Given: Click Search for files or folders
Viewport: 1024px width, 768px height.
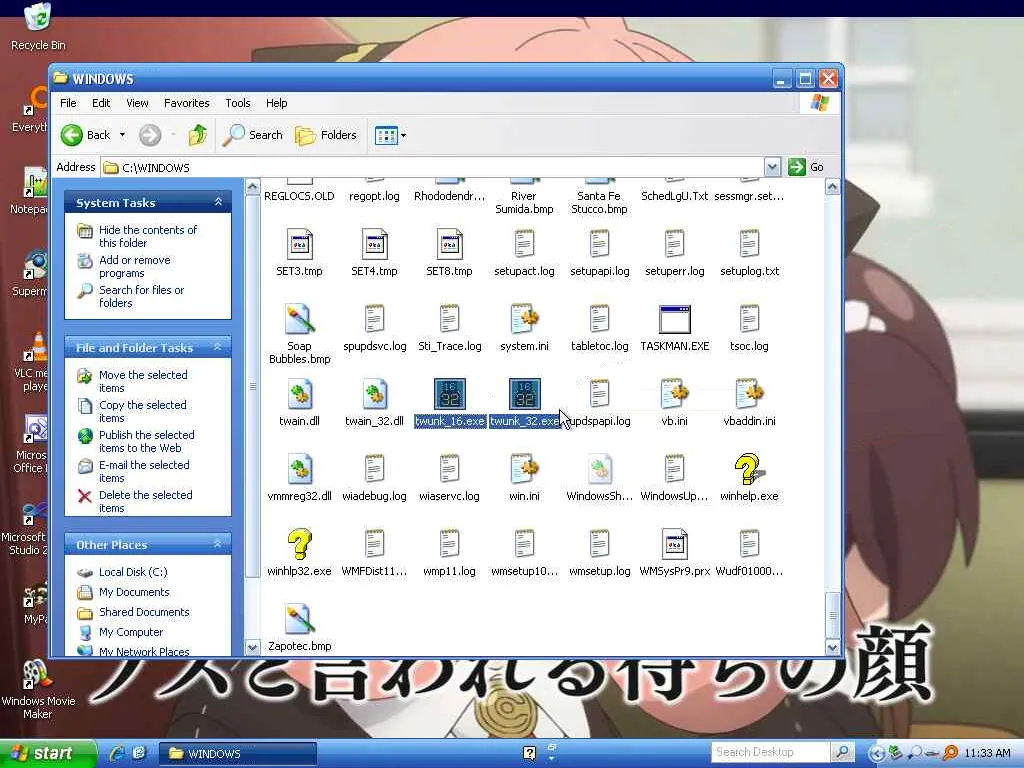Looking at the screenshot, I should click(141, 296).
